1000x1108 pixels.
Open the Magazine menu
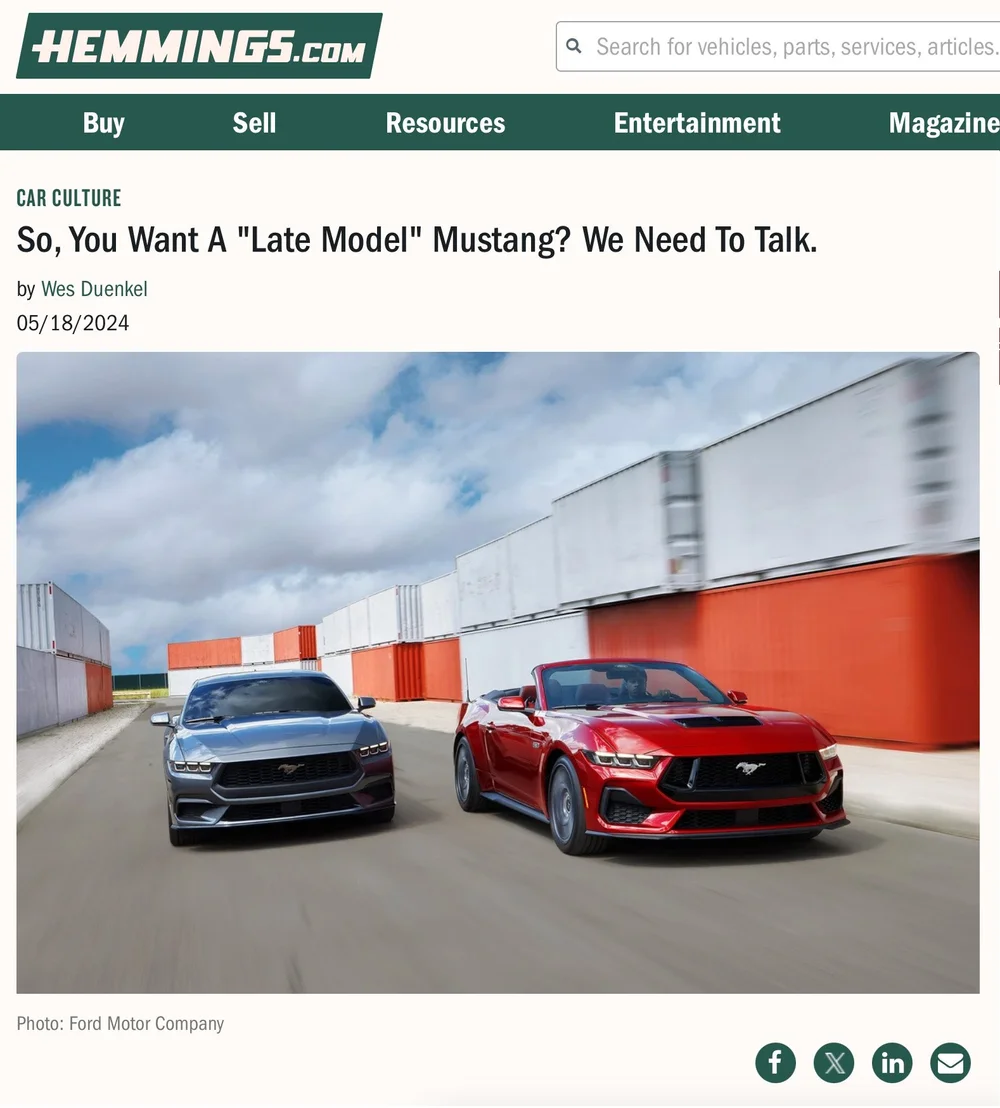(x=943, y=123)
